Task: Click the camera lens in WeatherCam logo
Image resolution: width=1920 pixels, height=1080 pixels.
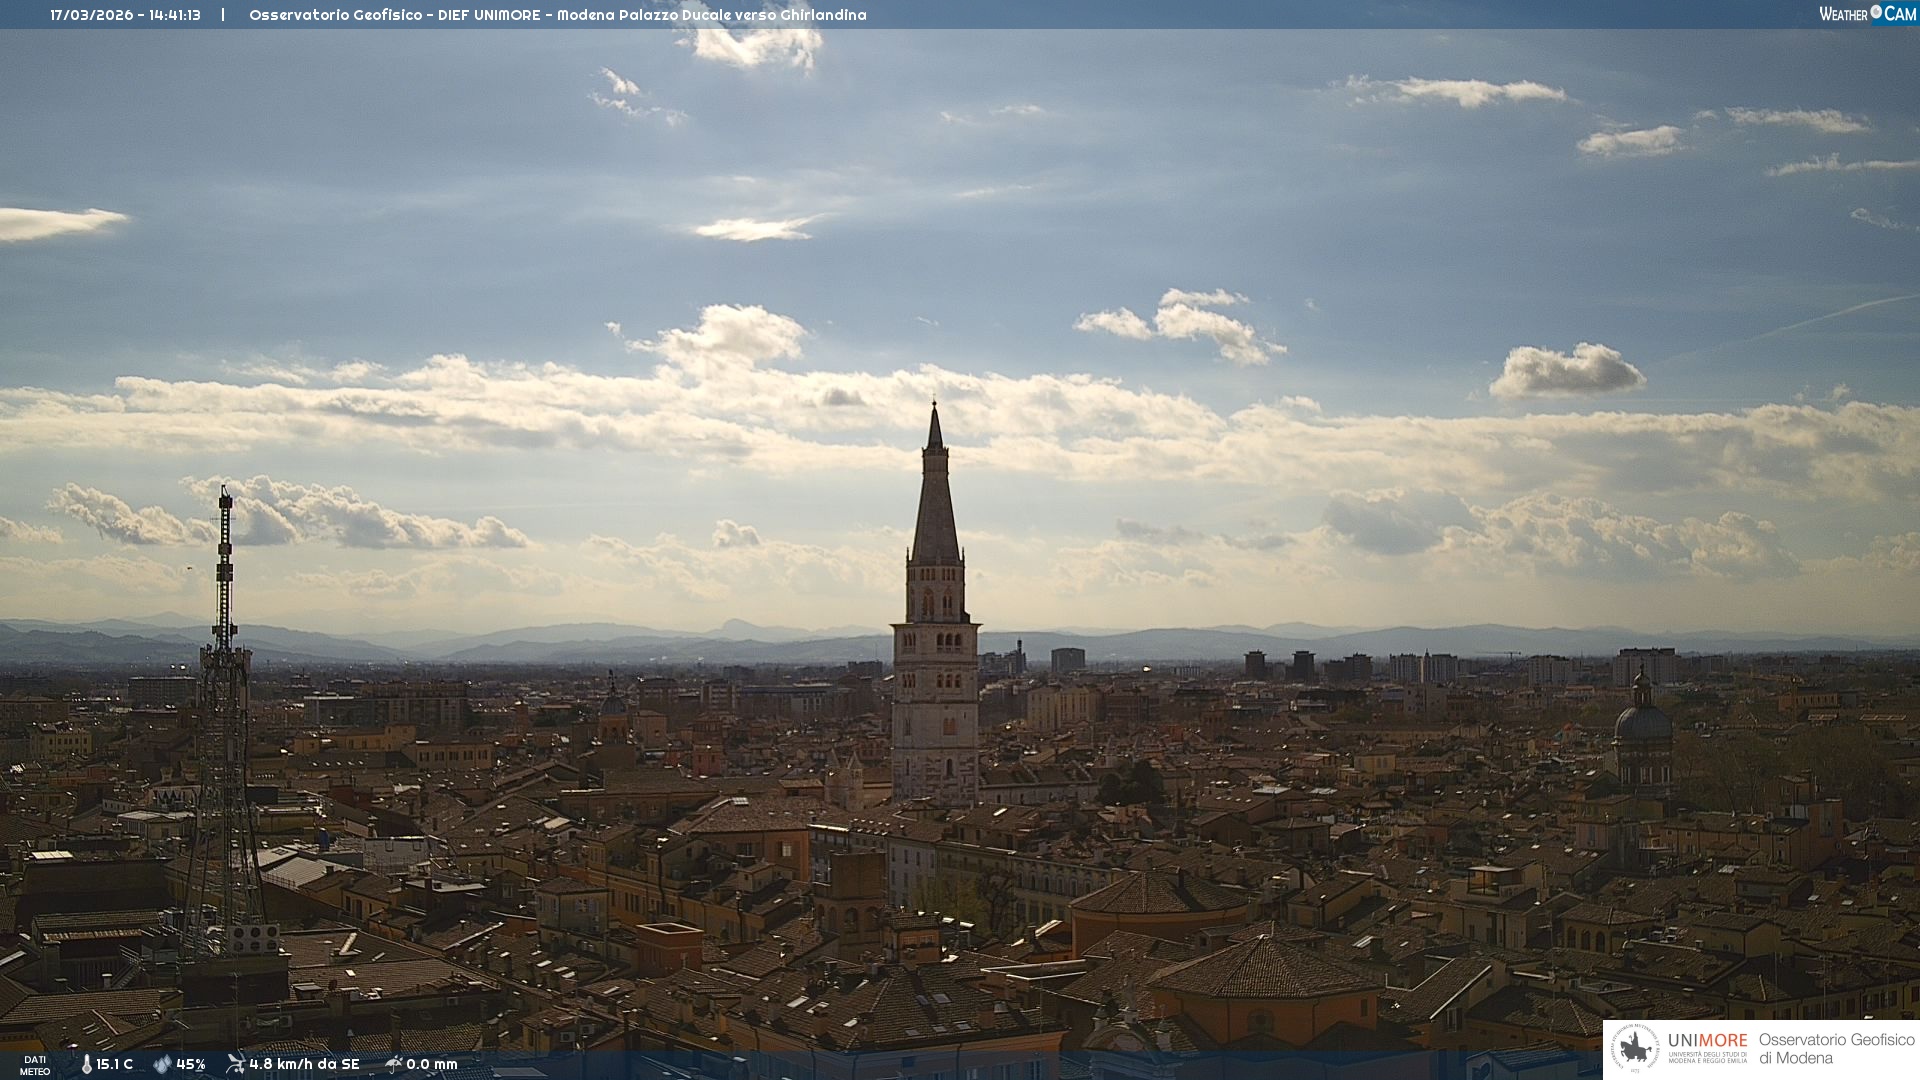Action: [1876, 12]
